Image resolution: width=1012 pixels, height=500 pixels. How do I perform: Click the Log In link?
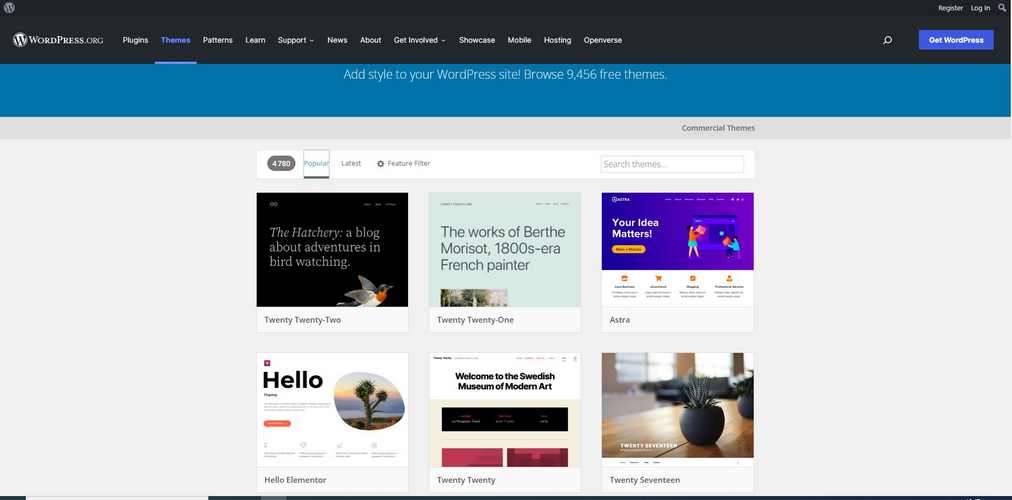coord(980,8)
